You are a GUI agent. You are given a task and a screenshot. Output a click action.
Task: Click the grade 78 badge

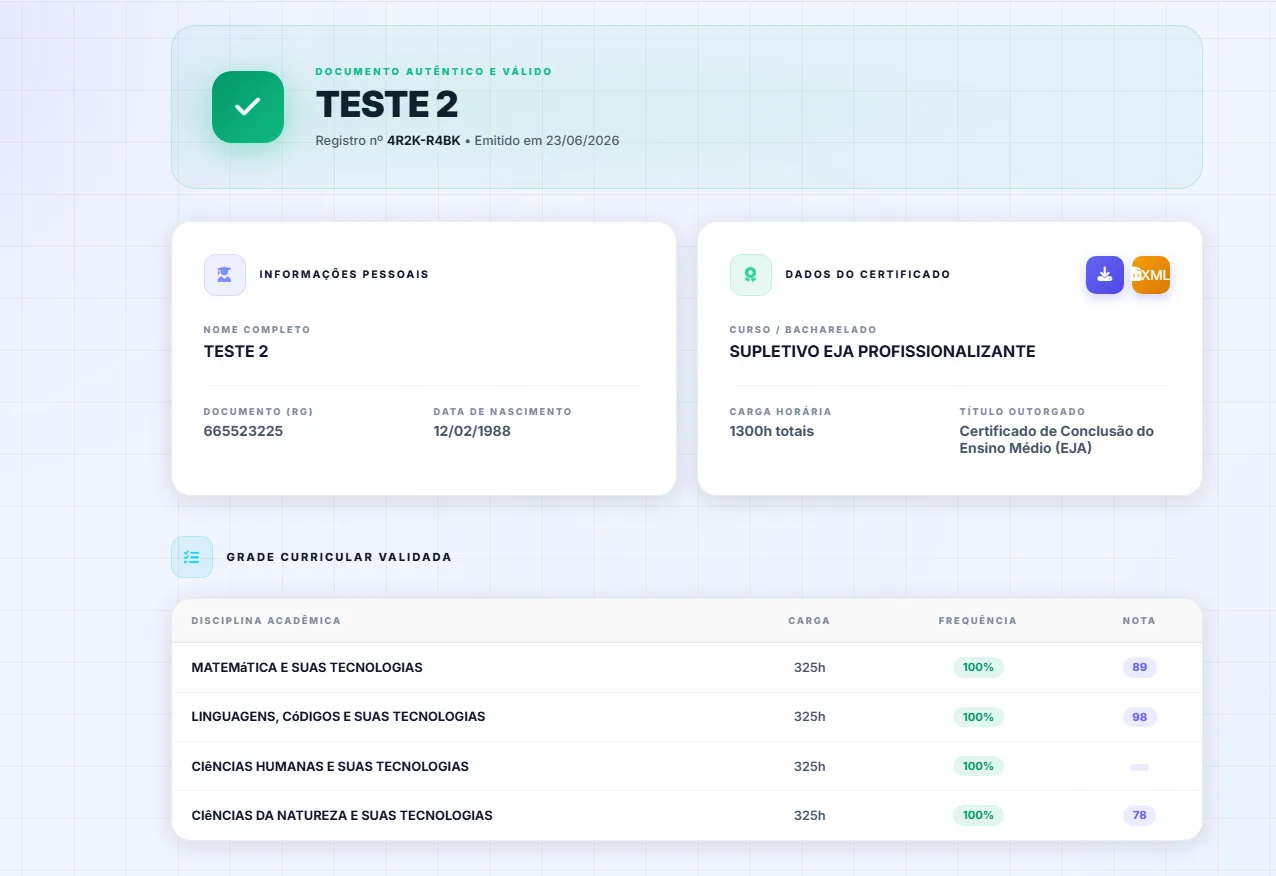[x=1140, y=815]
